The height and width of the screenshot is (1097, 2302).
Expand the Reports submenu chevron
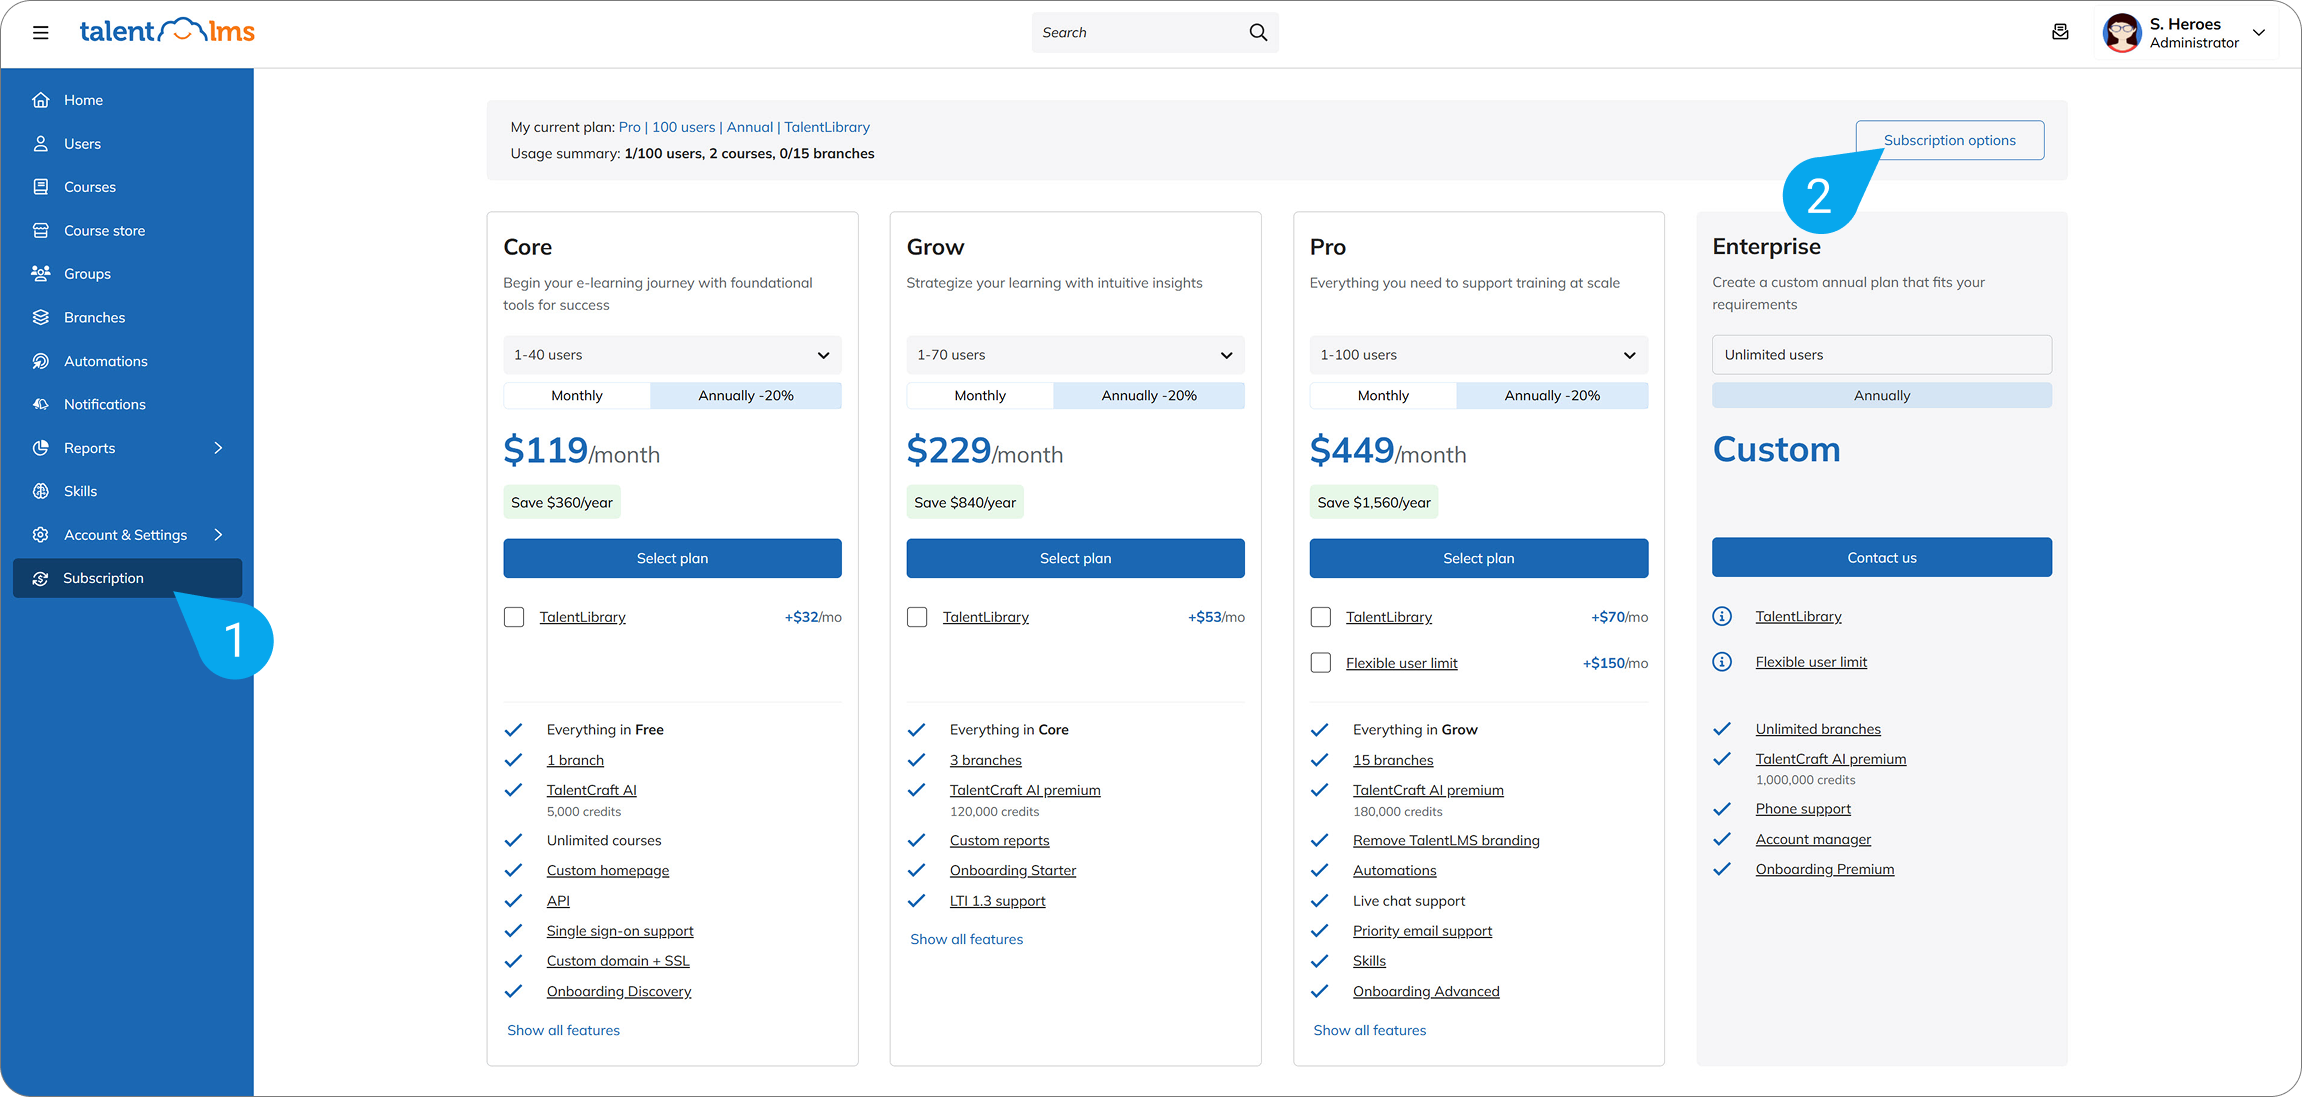218,448
